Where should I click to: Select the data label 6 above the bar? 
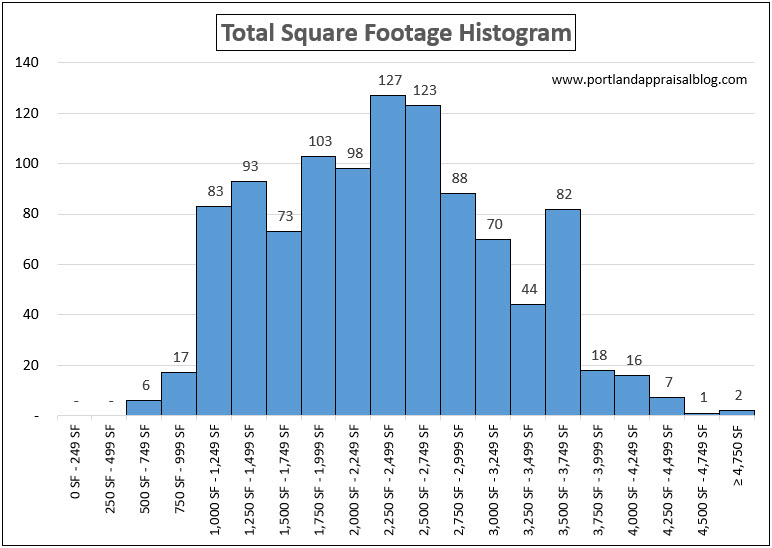[x=143, y=386]
